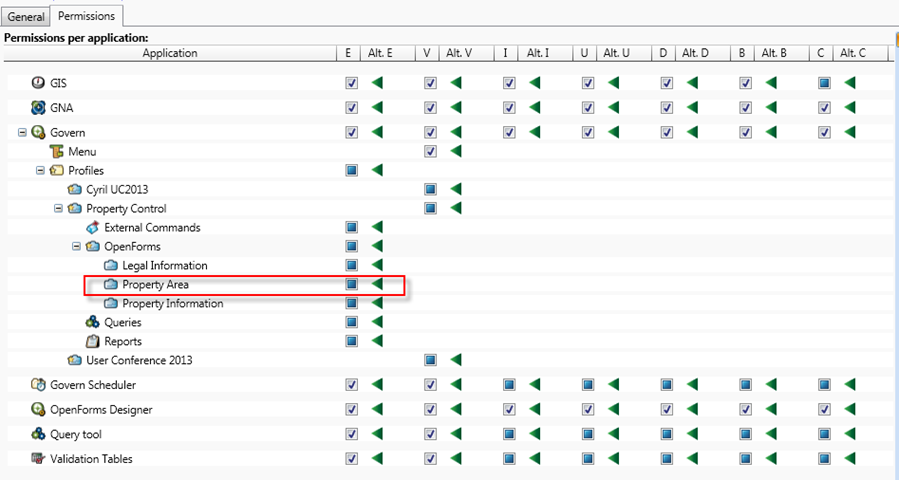Collapse the Govern tree node

click(x=22, y=132)
